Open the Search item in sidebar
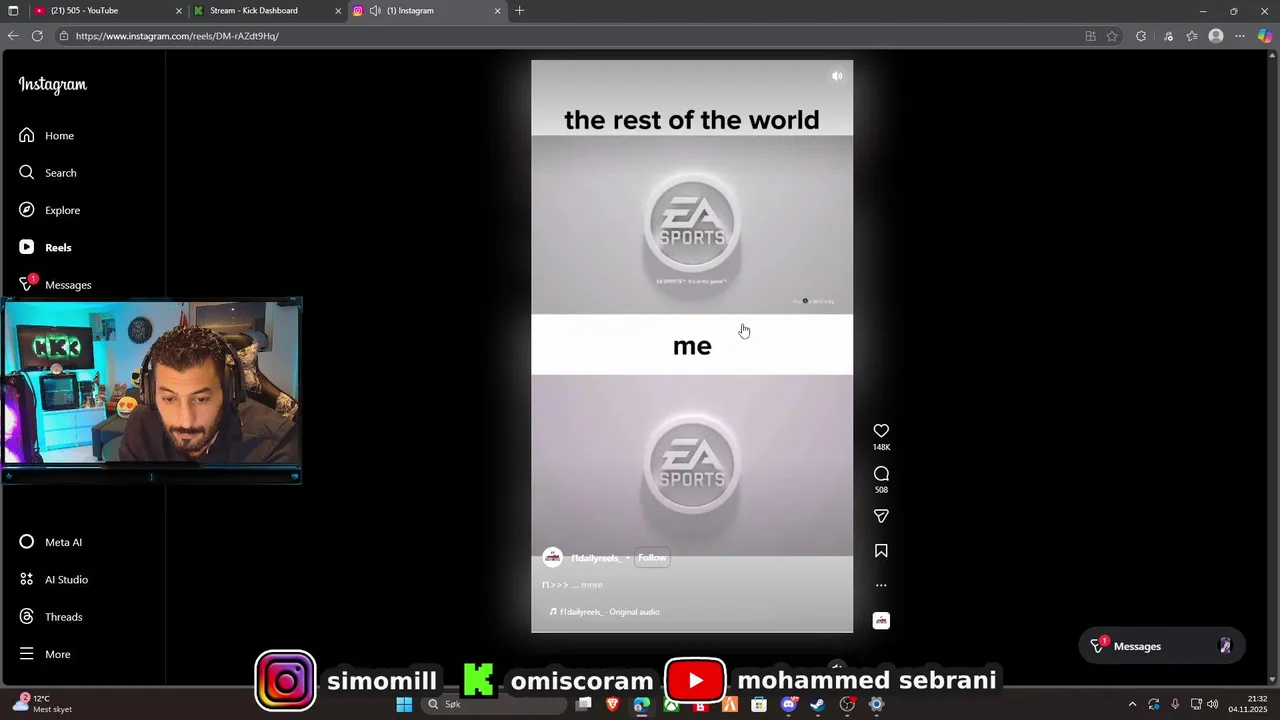This screenshot has height=720, width=1280. [x=47, y=172]
